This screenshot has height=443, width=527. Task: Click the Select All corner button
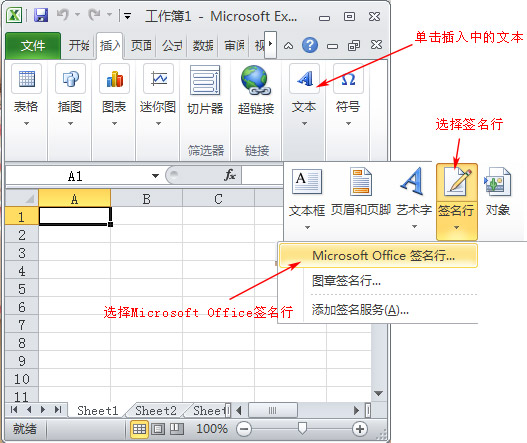[x=22, y=198]
